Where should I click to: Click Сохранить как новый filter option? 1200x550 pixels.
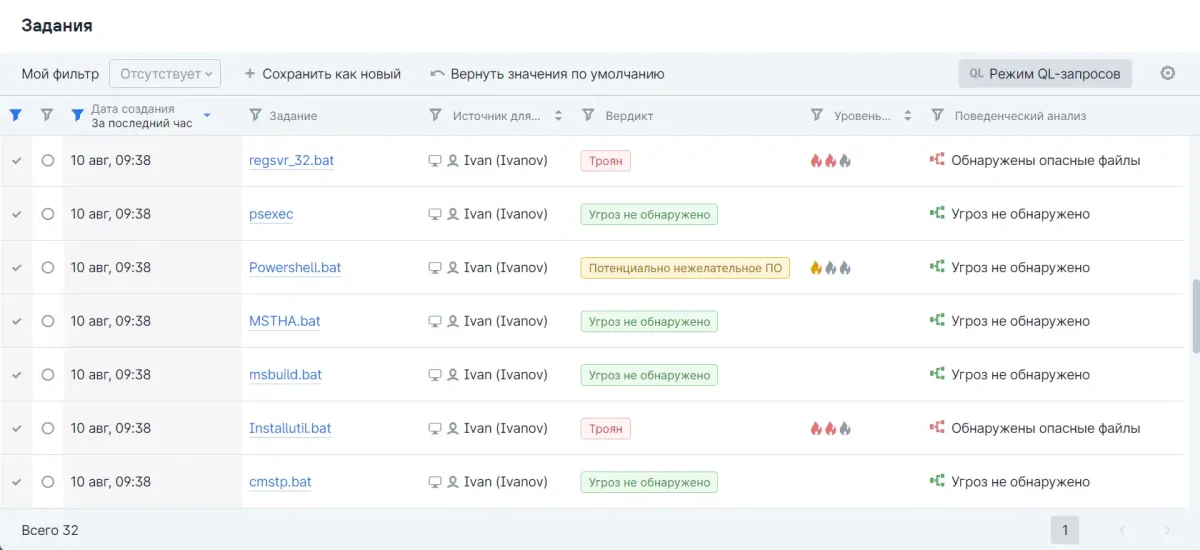tap(322, 74)
